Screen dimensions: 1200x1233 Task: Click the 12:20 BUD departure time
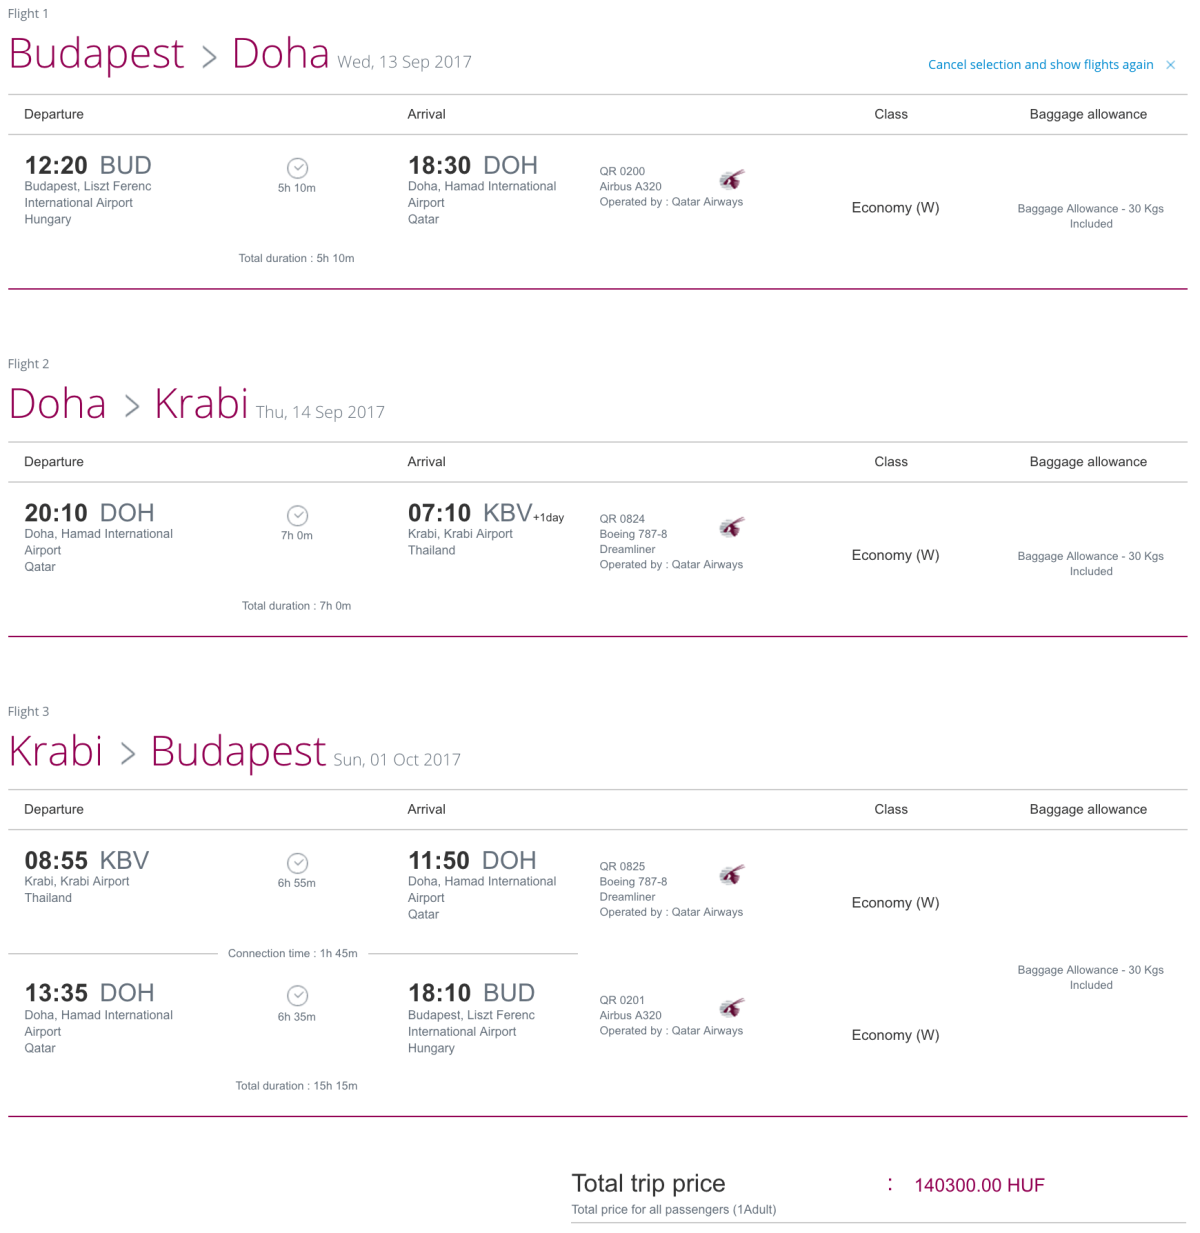point(88,165)
